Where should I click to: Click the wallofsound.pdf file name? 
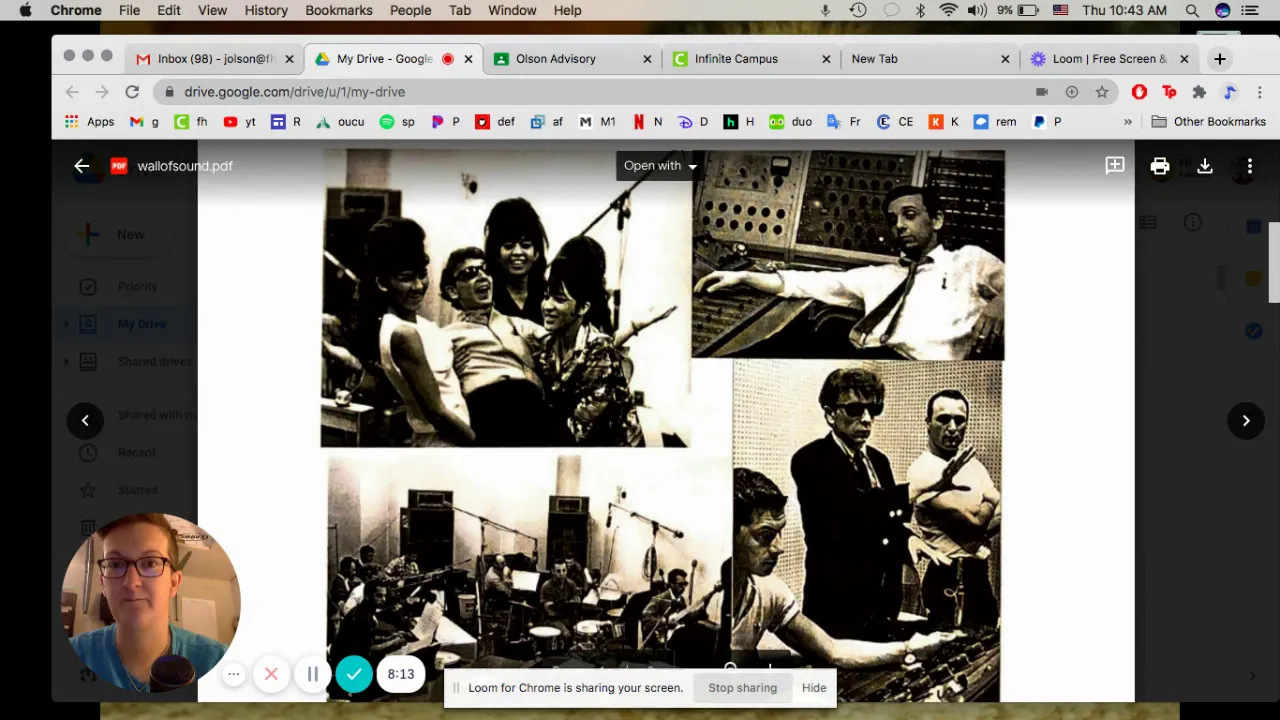(185, 166)
